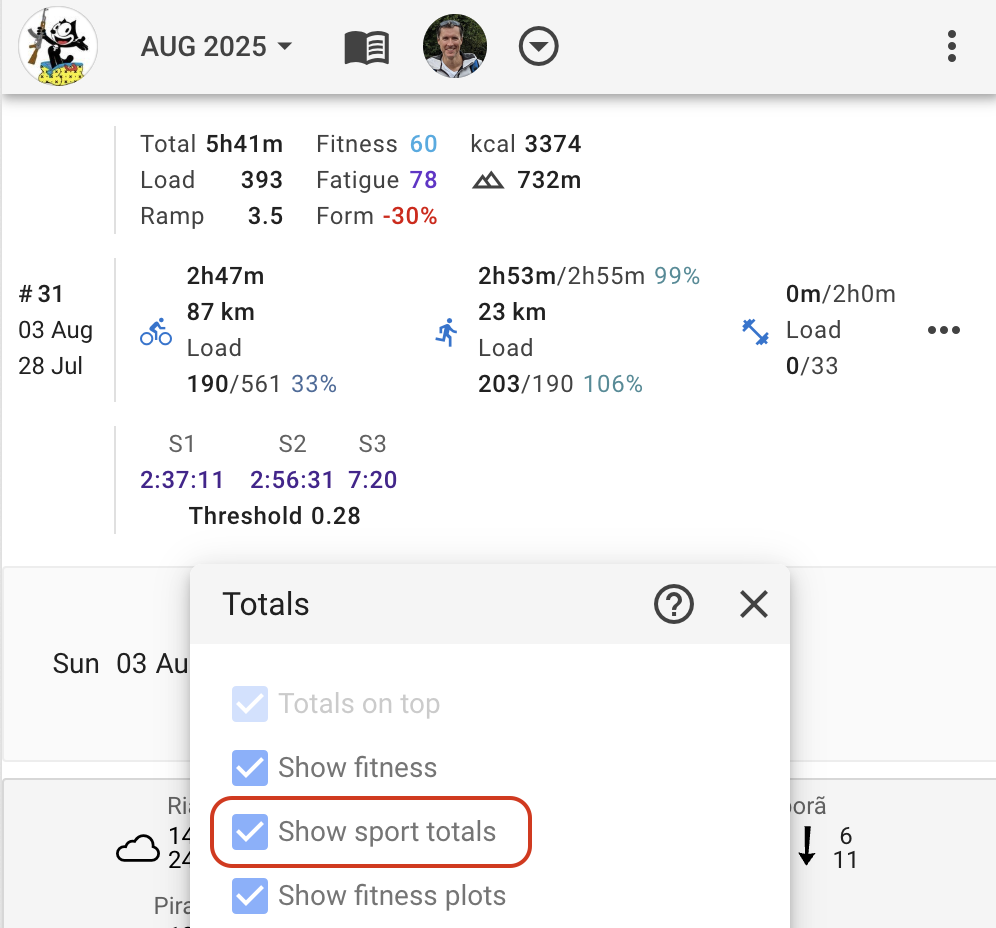Click the elevation mountain icon
The height and width of the screenshot is (928, 996).
pyautogui.click(x=488, y=181)
